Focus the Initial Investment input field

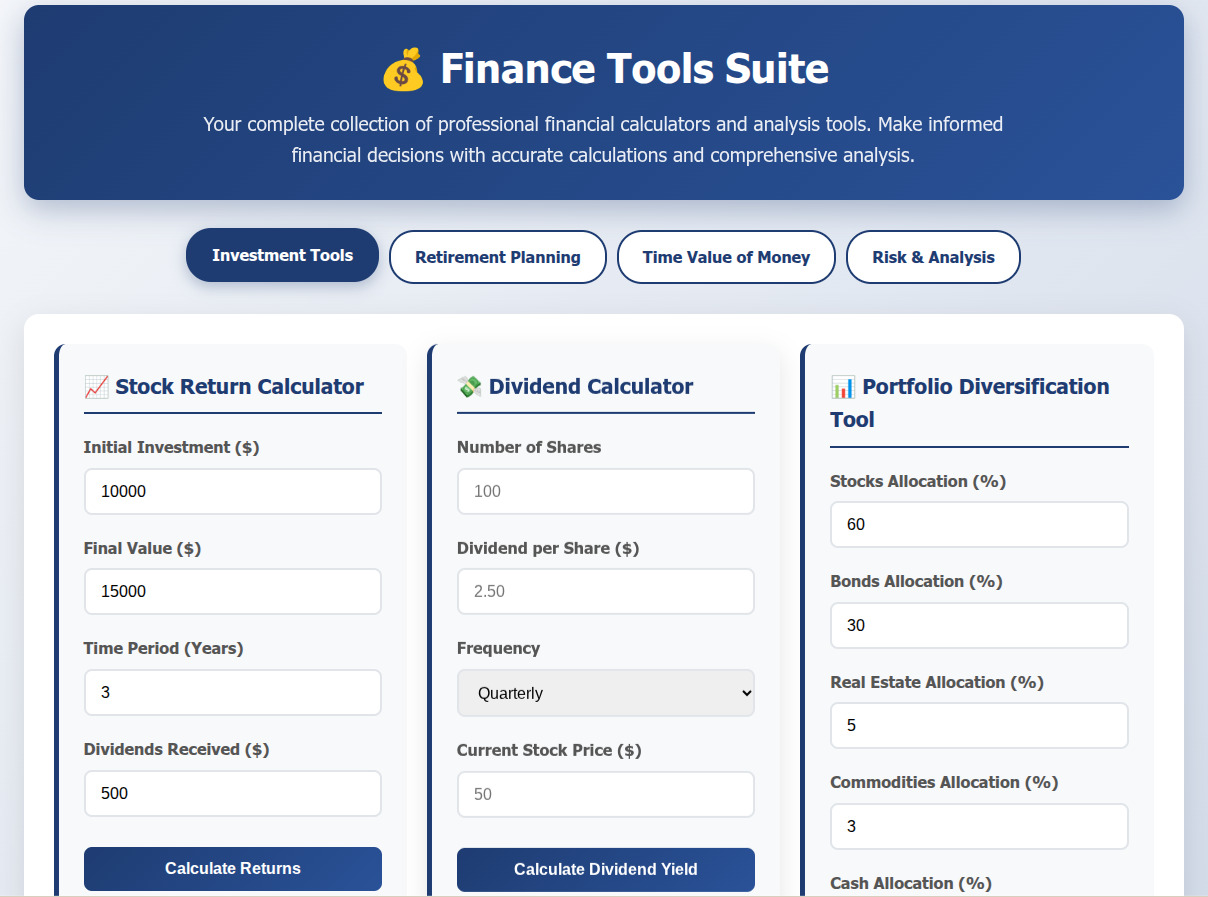coord(233,491)
